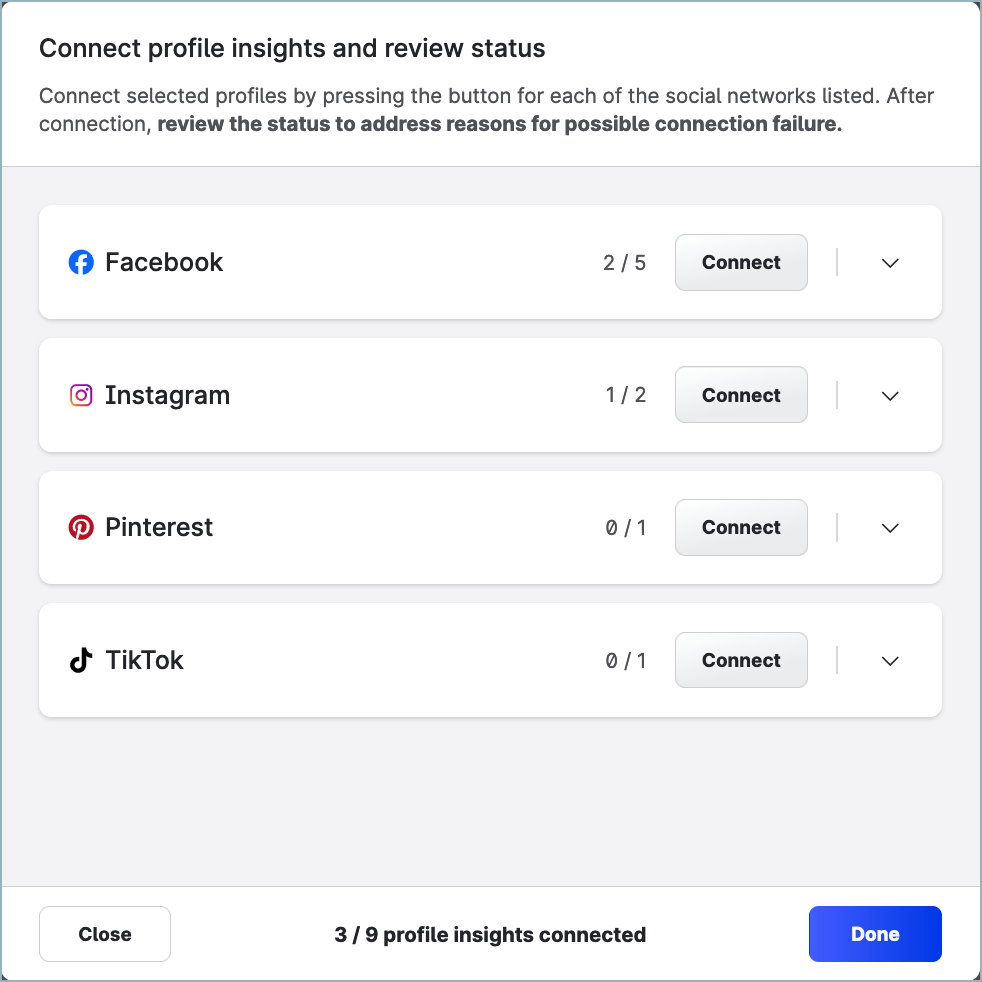
Task: Close the connection dialog
Action: 104,933
